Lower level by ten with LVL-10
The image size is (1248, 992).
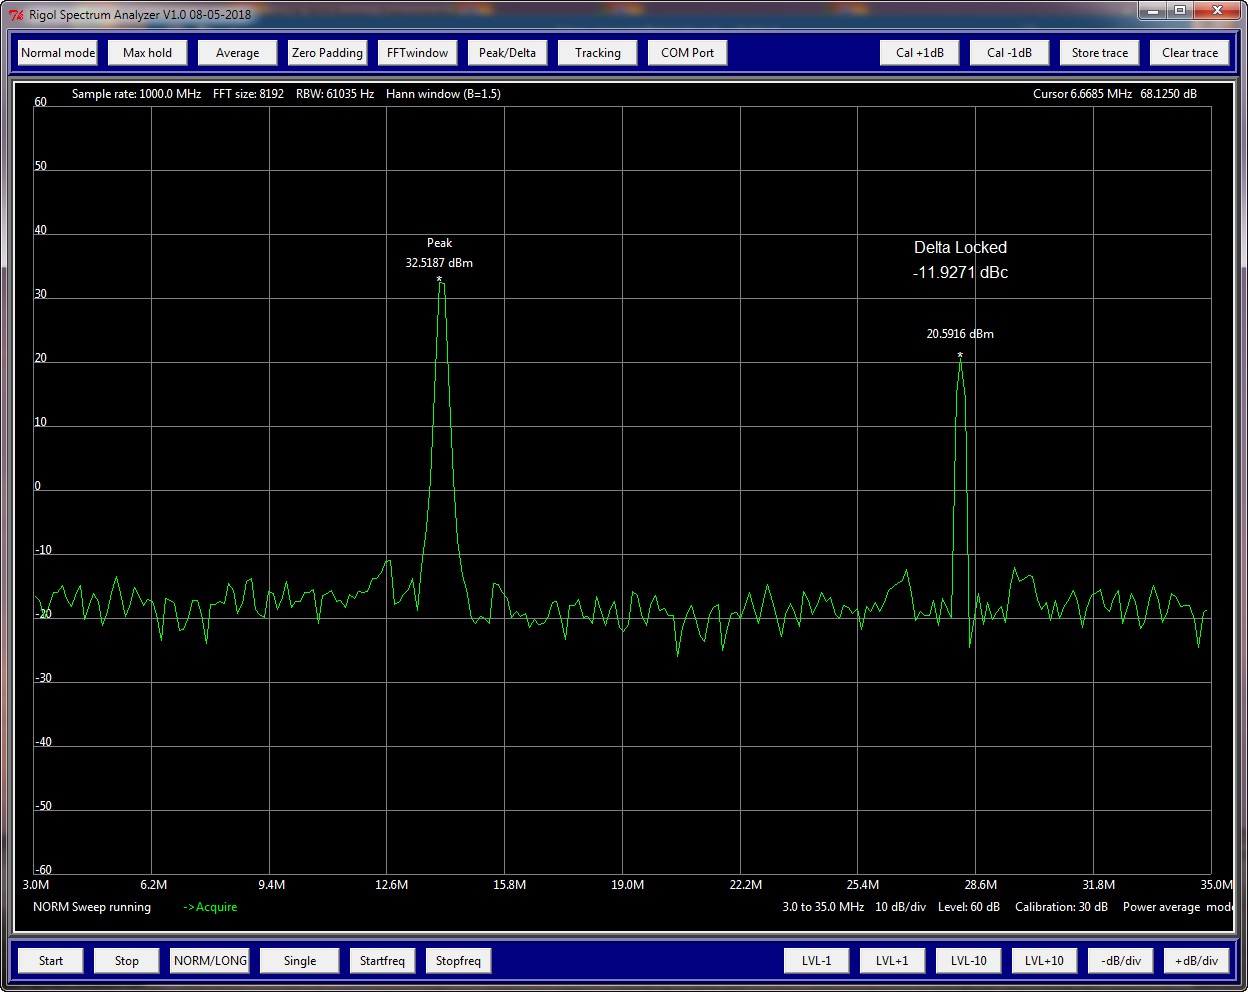[968, 961]
